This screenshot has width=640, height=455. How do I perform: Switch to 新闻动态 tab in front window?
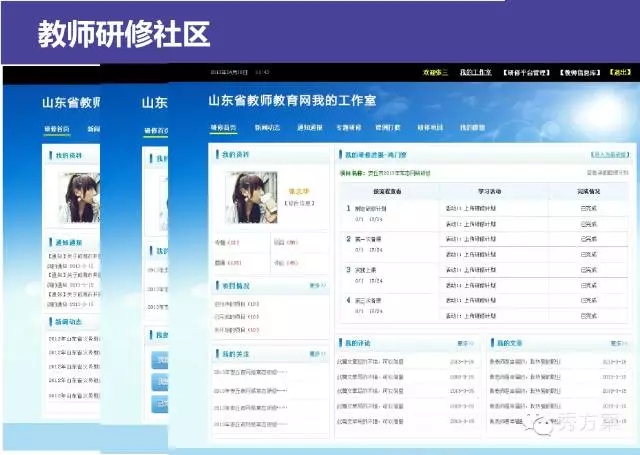point(267,127)
